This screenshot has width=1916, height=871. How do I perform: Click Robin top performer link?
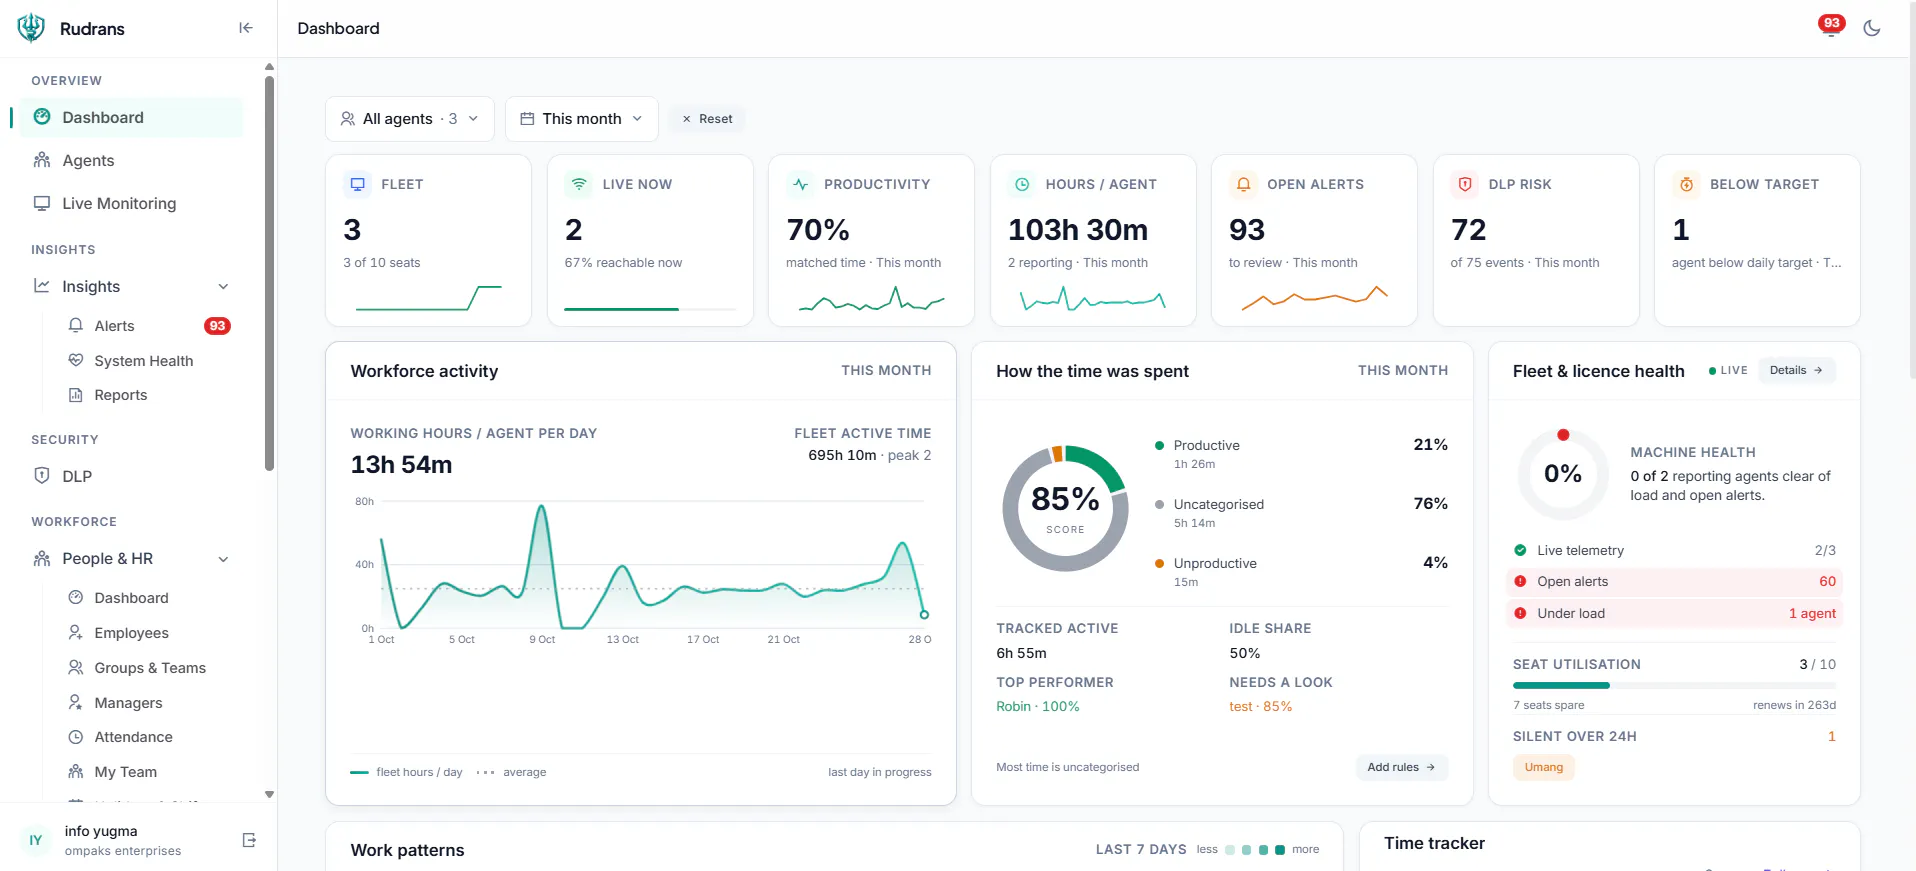click(1037, 706)
